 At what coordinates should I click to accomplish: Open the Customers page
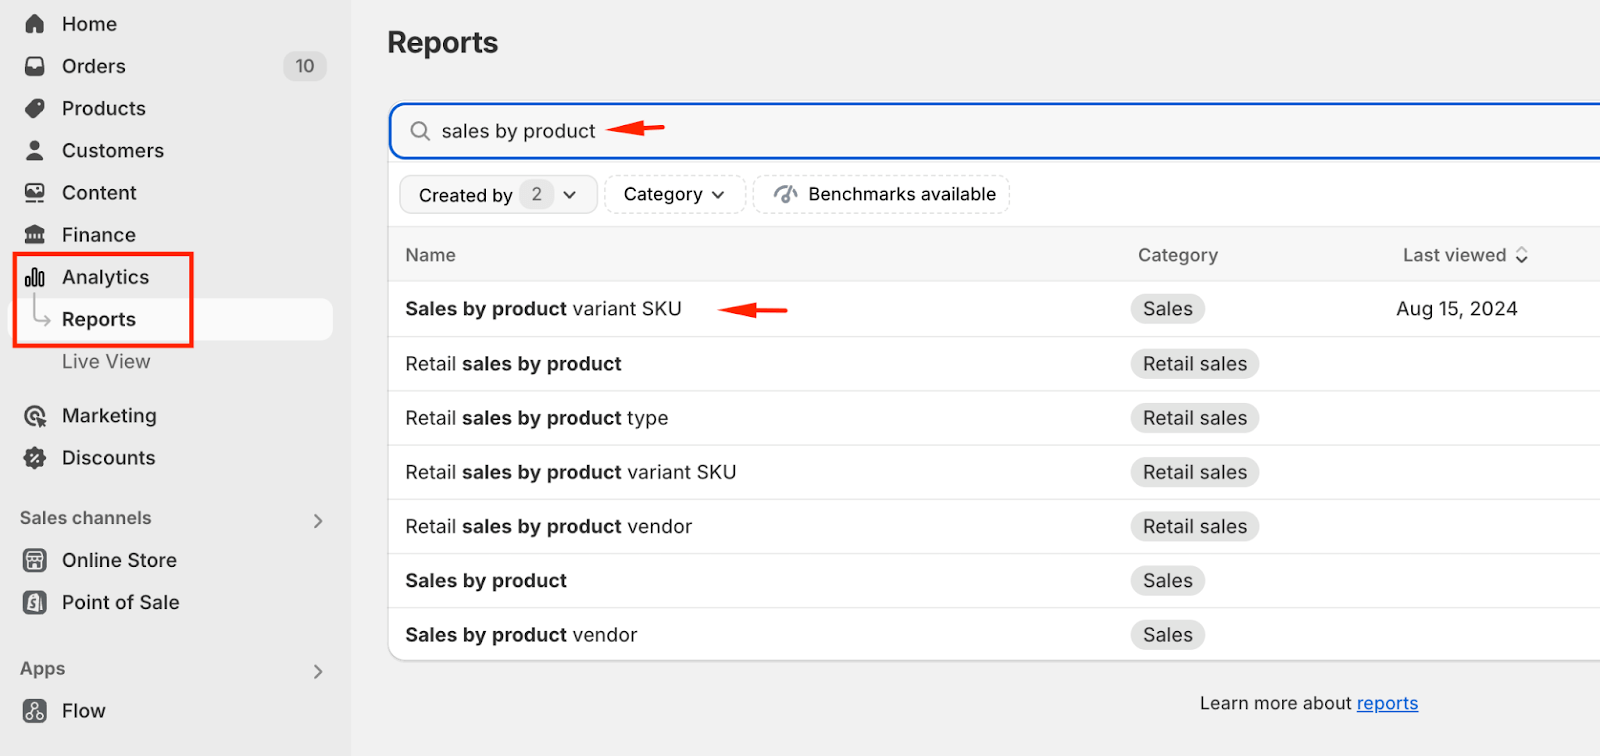pos(113,150)
